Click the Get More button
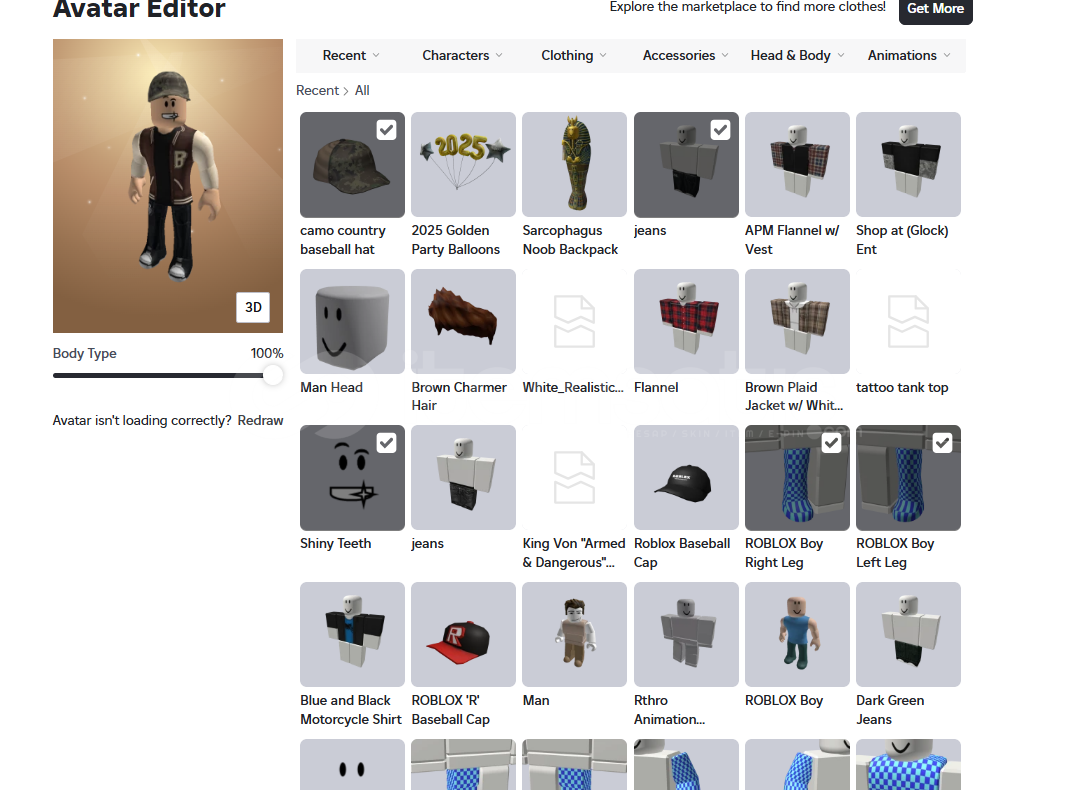The height and width of the screenshot is (790, 1091). click(x=935, y=9)
